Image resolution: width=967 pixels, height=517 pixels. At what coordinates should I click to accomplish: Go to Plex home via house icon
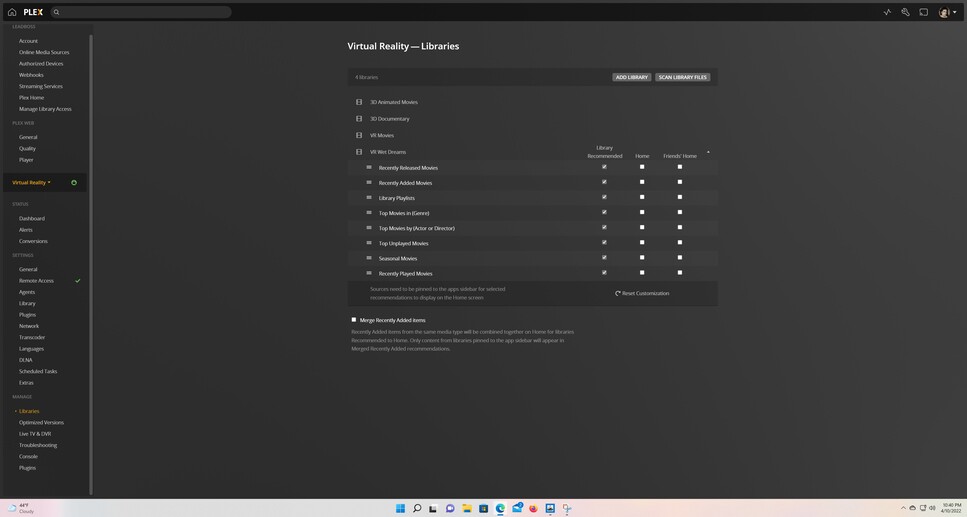12,12
